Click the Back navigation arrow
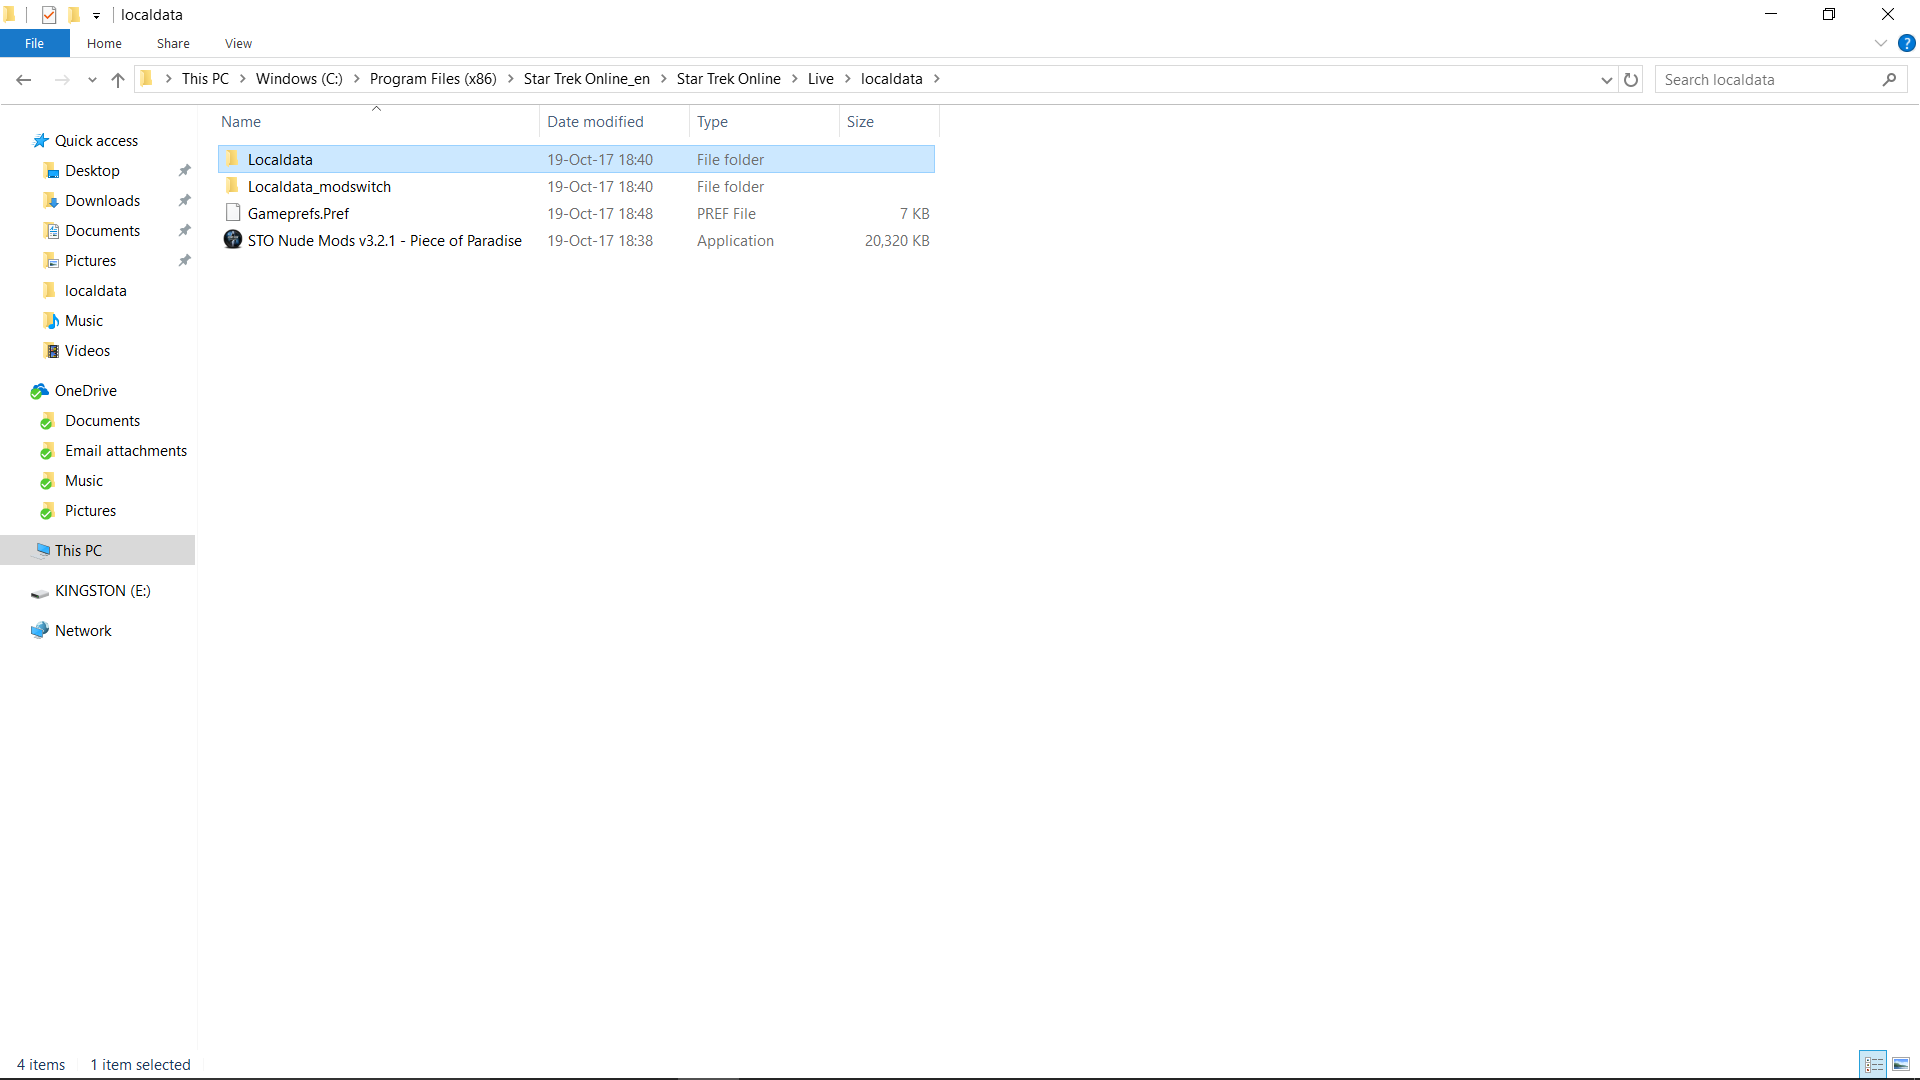This screenshot has height=1080, width=1920. [x=24, y=80]
